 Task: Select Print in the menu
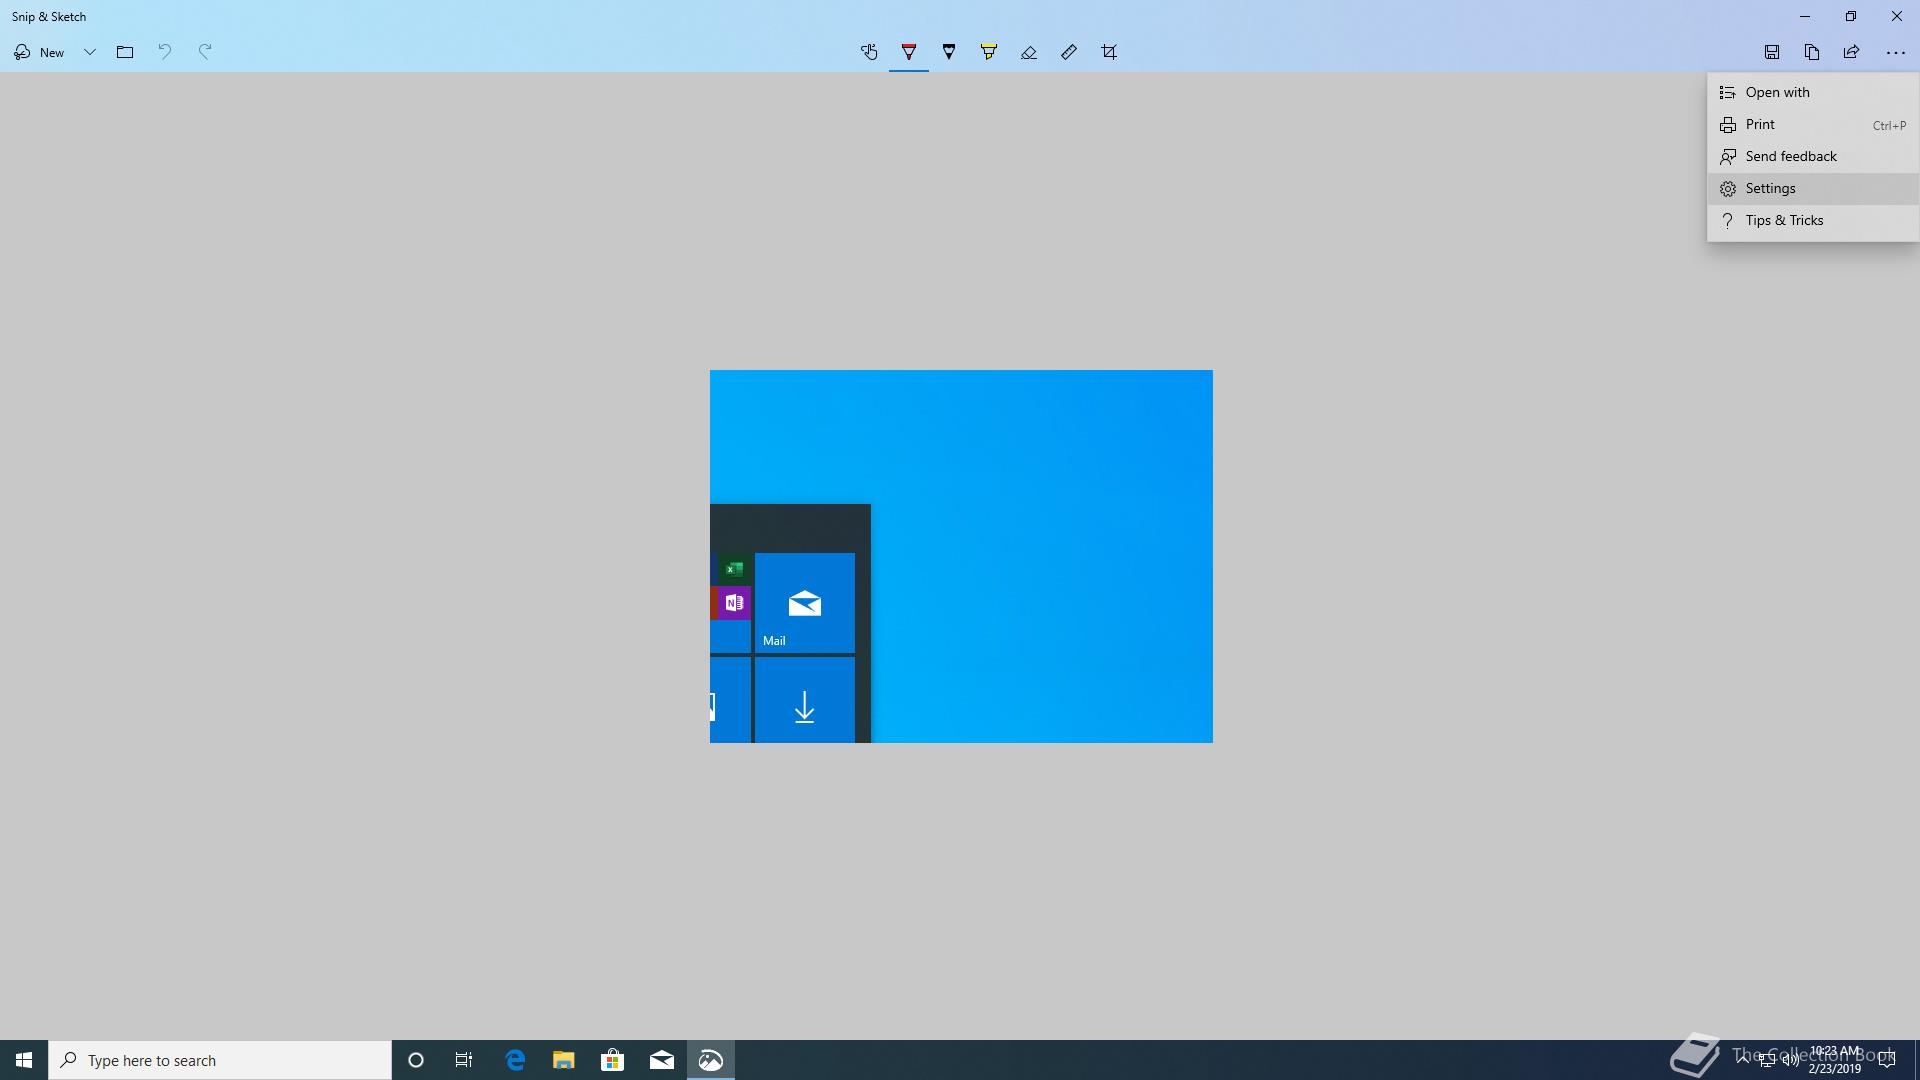[1760, 124]
